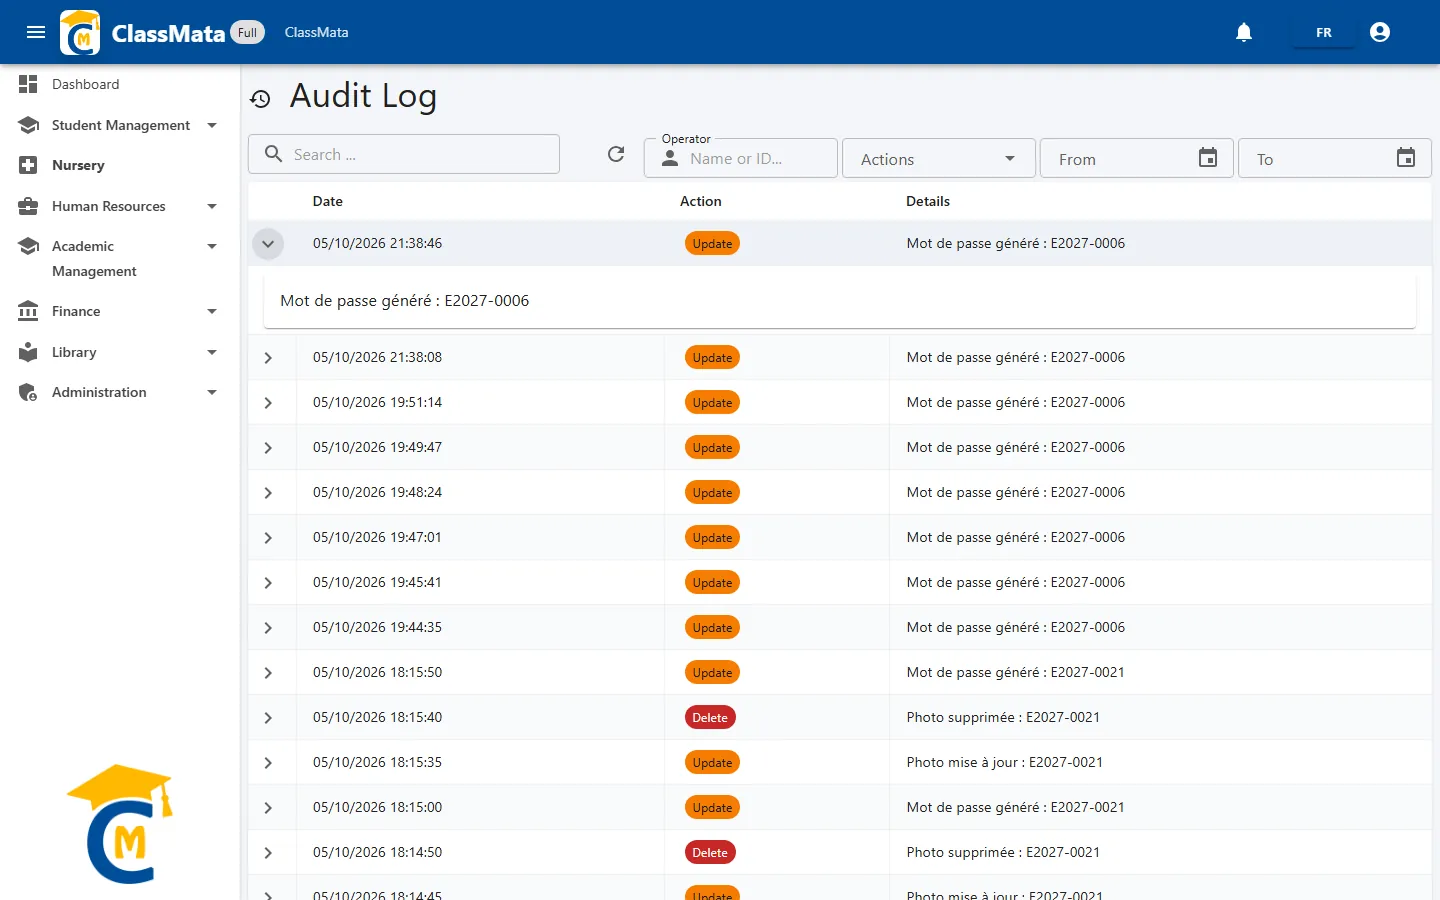Click 'Photo mise à jour : E2027-0021' at 18:15:35

1004,762
